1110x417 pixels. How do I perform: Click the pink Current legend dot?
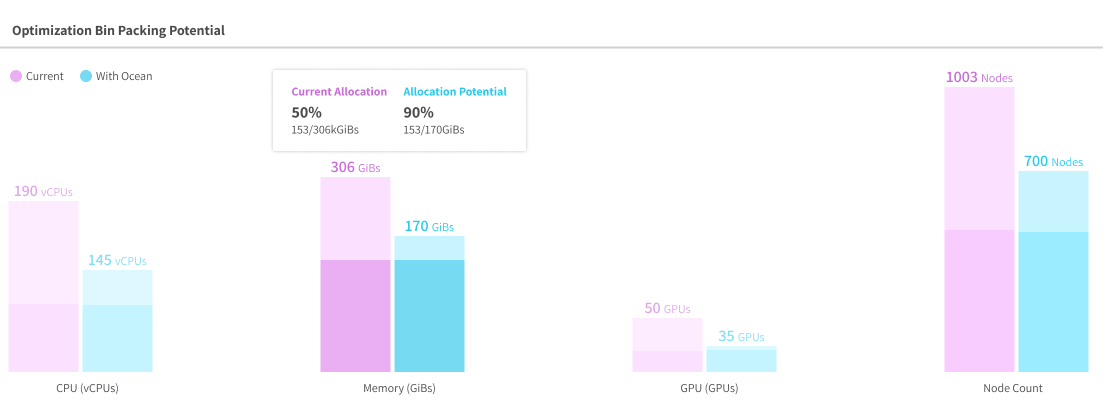[16, 76]
